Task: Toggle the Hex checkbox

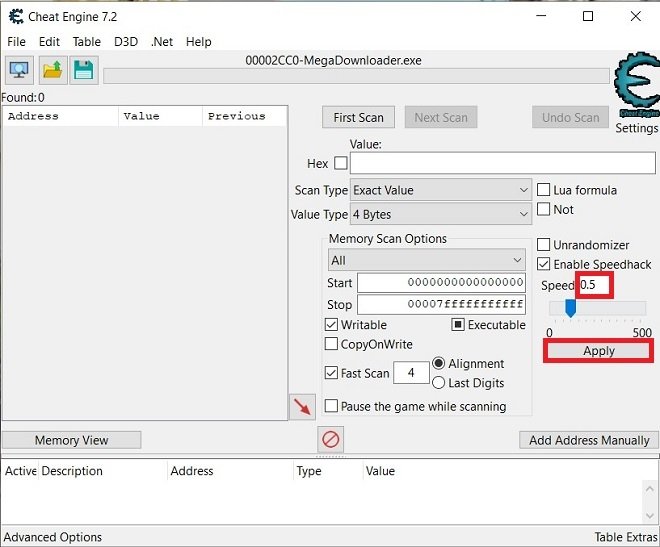Action: pos(341,163)
